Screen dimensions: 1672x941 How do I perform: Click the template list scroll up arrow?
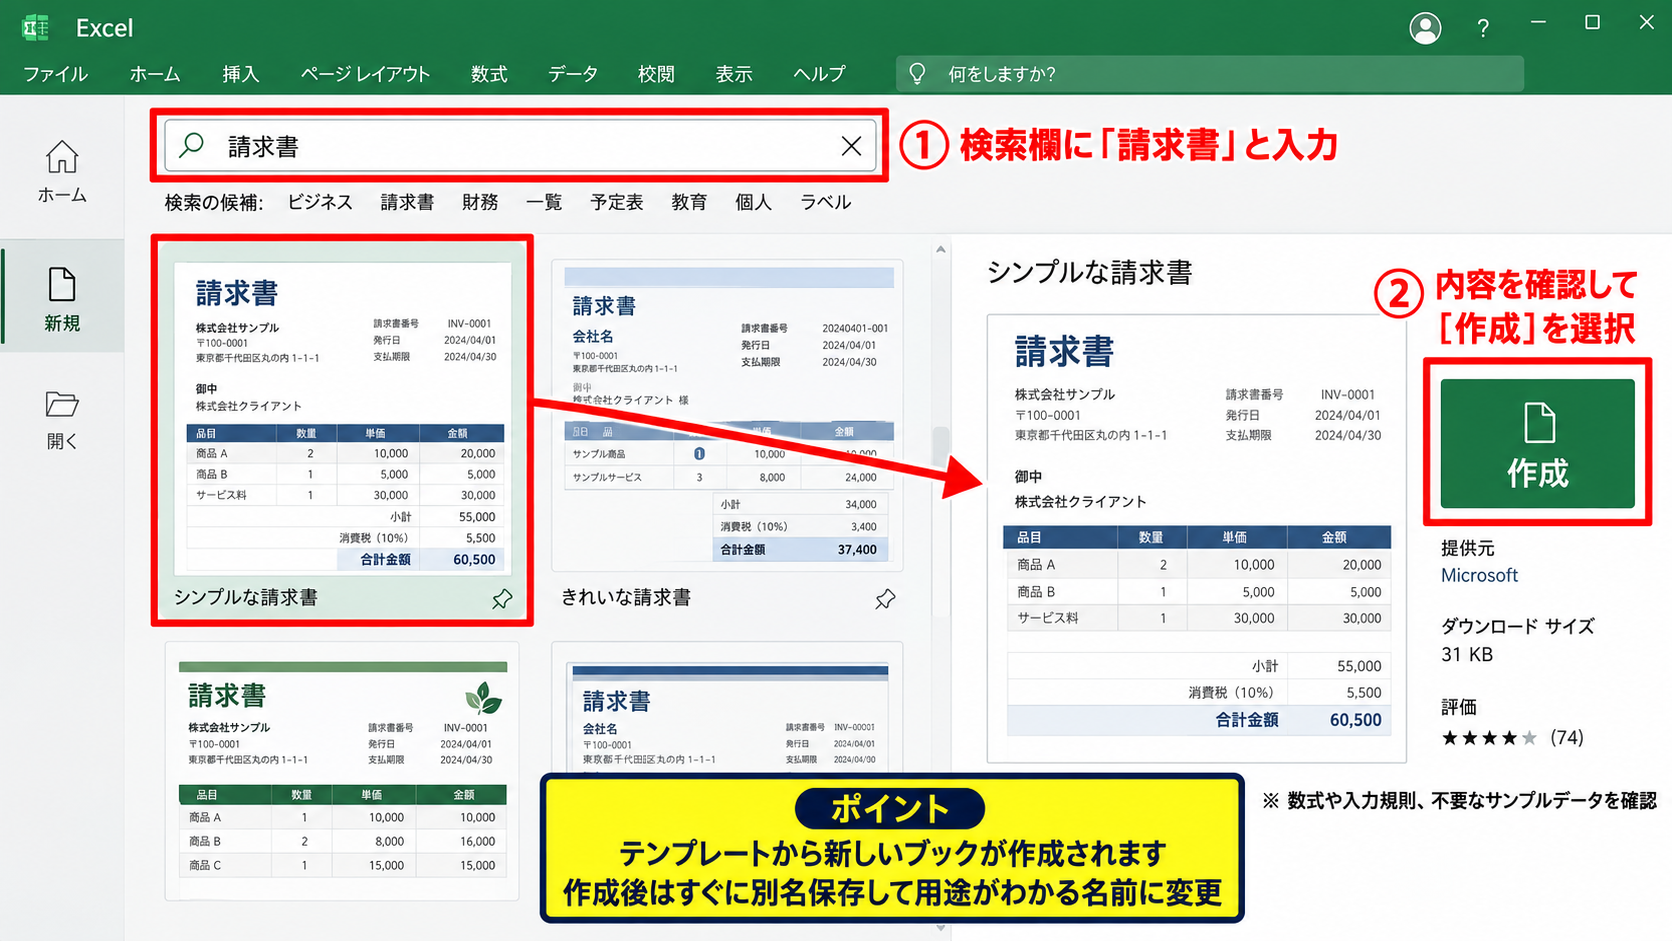[x=941, y=249]
